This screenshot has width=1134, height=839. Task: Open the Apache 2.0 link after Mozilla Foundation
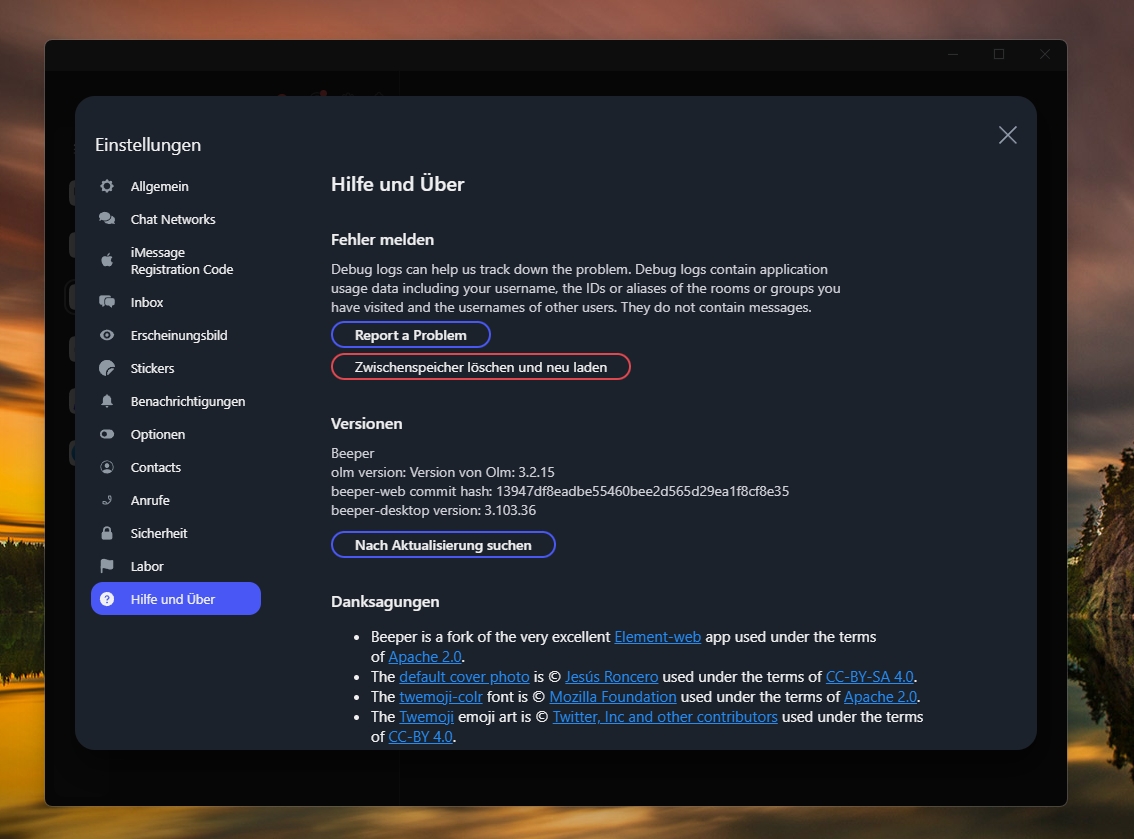880,697
